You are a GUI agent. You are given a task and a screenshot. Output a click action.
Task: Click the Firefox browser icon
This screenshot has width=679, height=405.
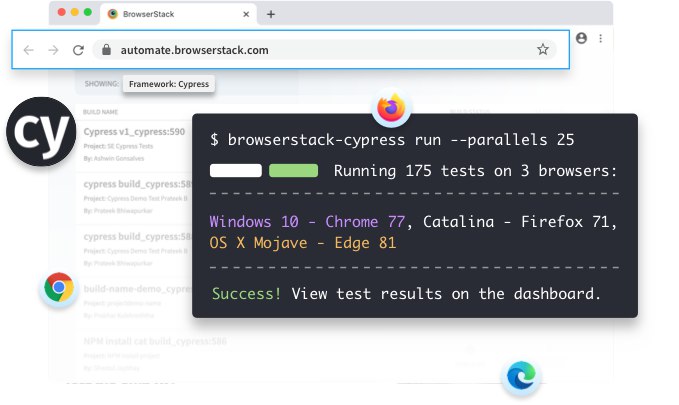pyautogui.click(x=391, y=107)
